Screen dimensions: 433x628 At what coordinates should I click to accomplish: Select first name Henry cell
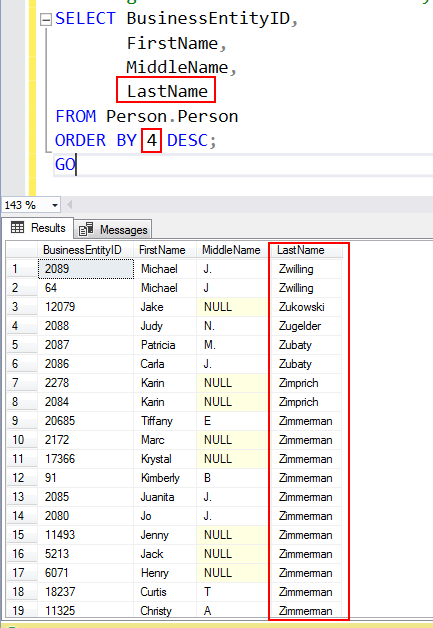point(165,573)
